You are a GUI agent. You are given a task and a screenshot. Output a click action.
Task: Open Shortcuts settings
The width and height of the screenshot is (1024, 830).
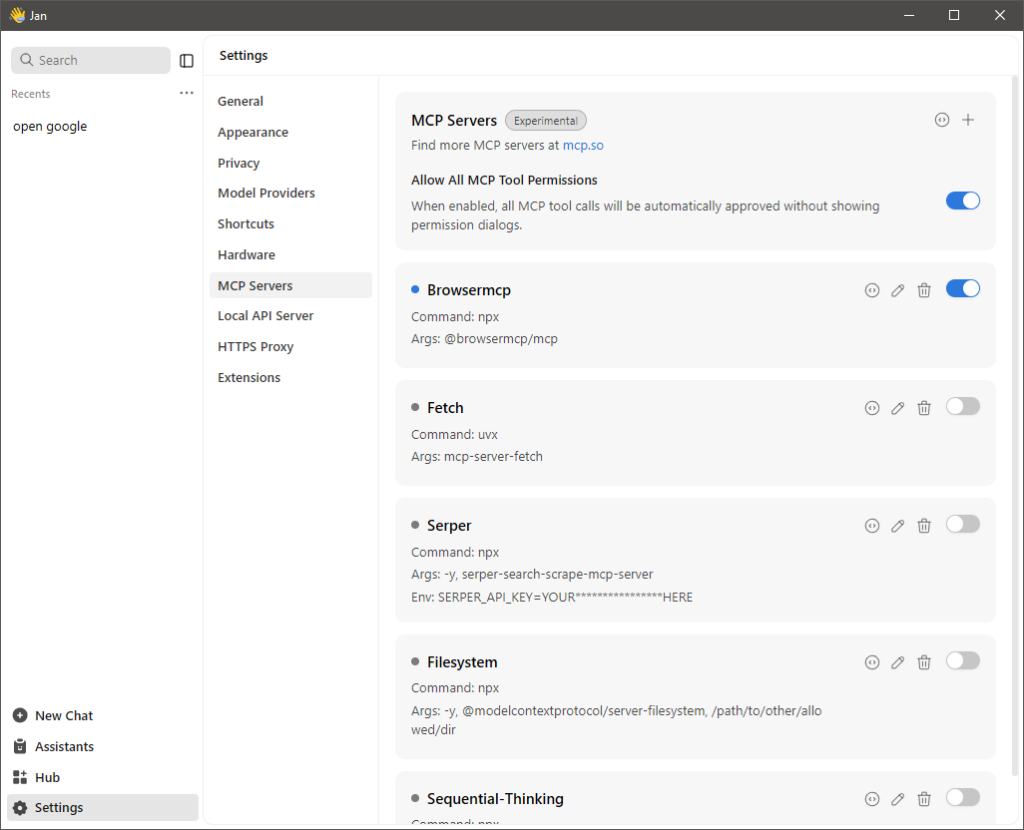click(291, 223)
